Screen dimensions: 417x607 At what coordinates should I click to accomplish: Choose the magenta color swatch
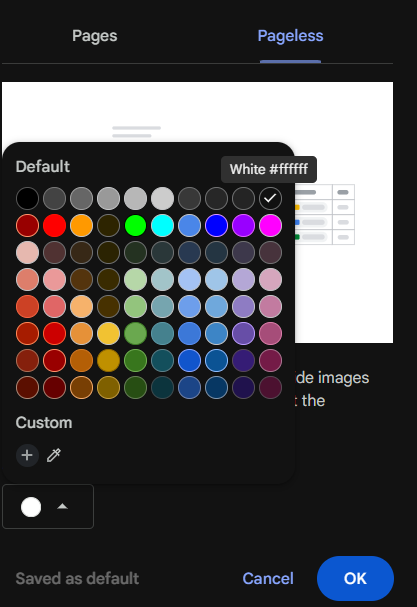[270, 225]
